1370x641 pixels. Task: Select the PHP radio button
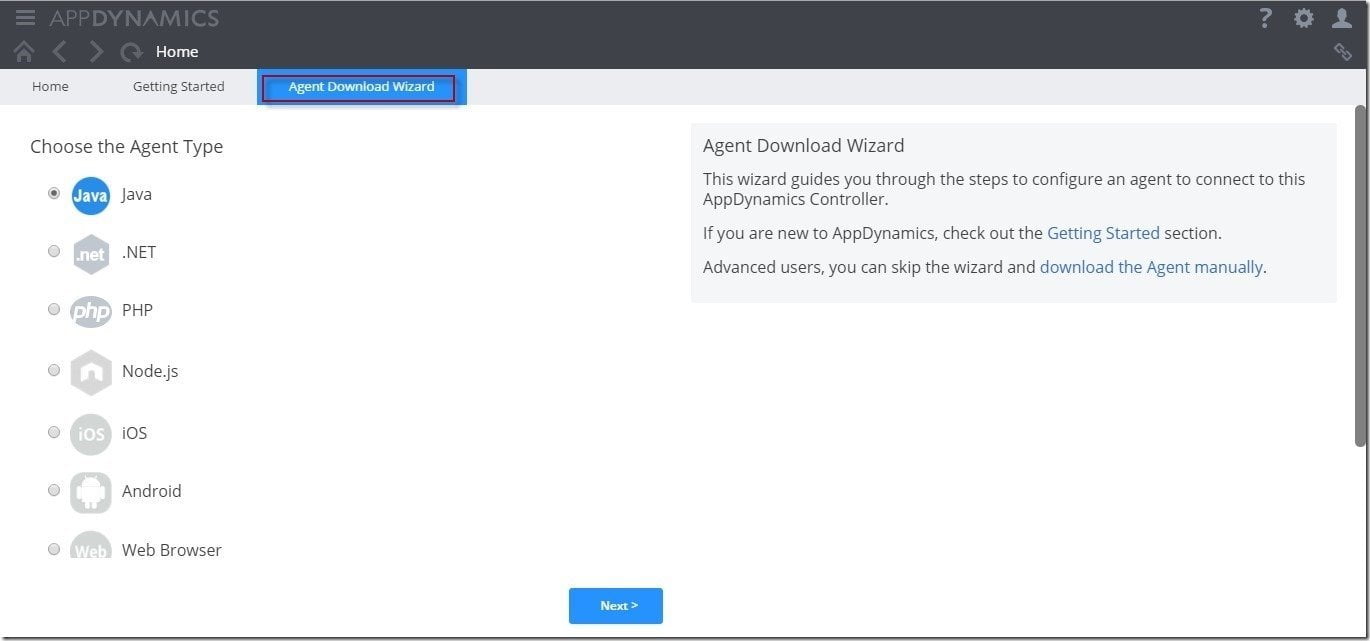coord(54,309)
